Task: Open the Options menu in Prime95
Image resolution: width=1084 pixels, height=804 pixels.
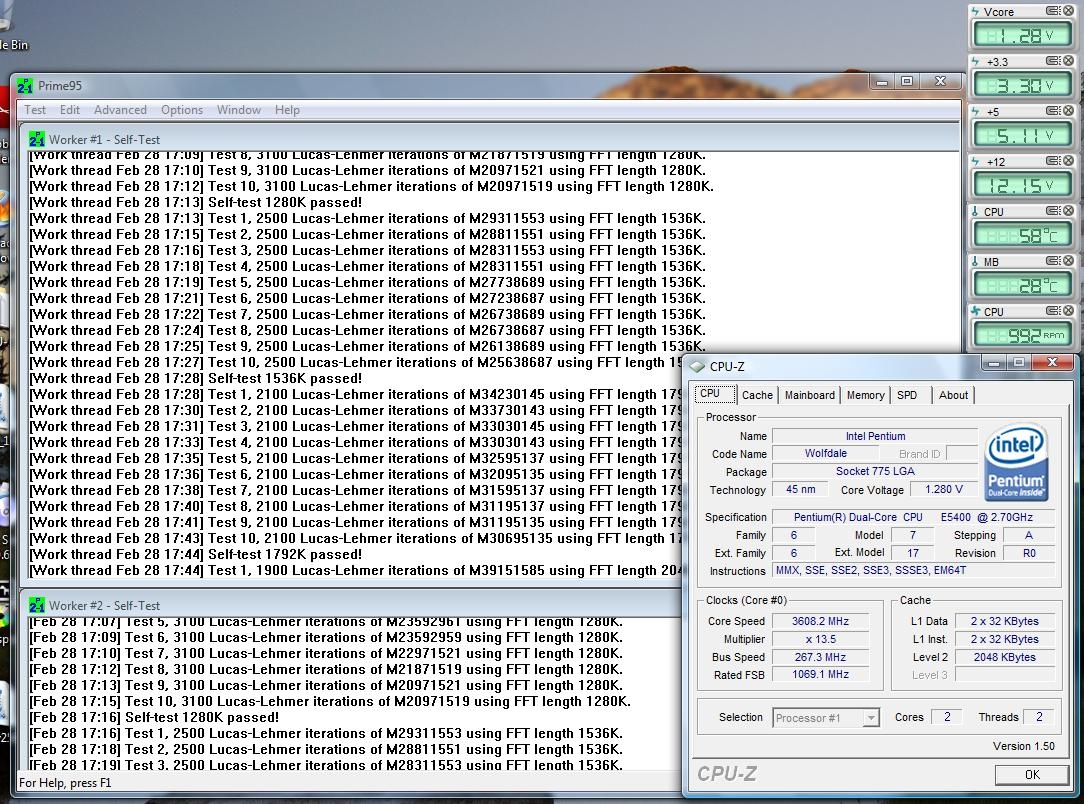Action: [x=182, y=110]
